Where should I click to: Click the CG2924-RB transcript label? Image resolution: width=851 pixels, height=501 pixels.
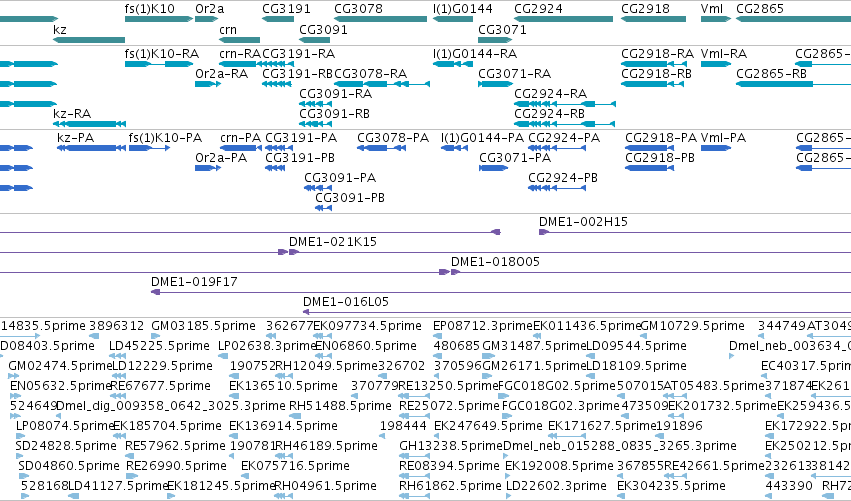(549, 114)
